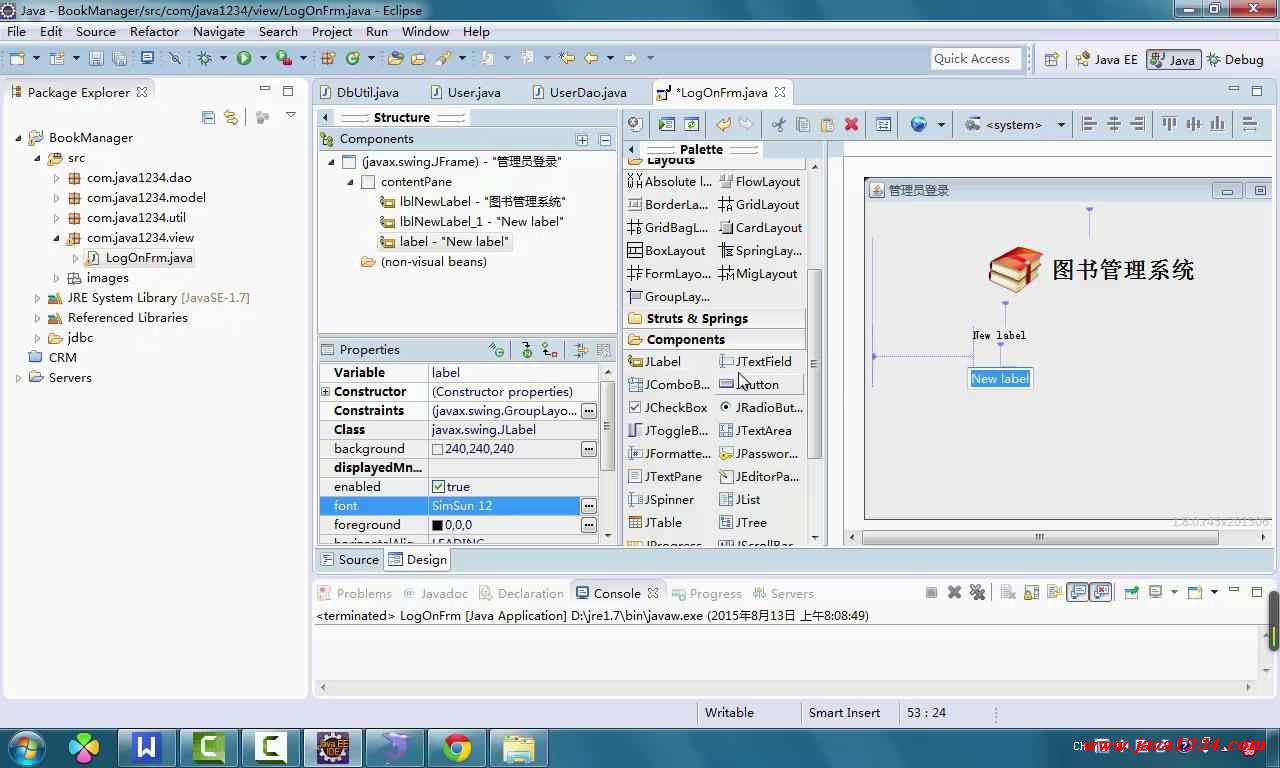Open the Problems view tab
Viewport: 1280px width, 768px height.
pyautogui.click(x=354, y=593)
